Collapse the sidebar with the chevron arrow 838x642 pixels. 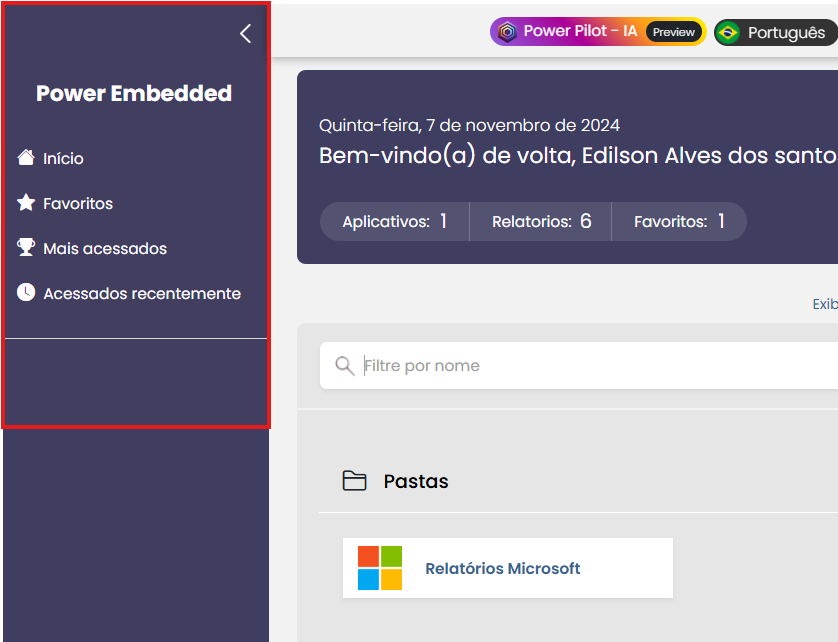coord(245,34)
